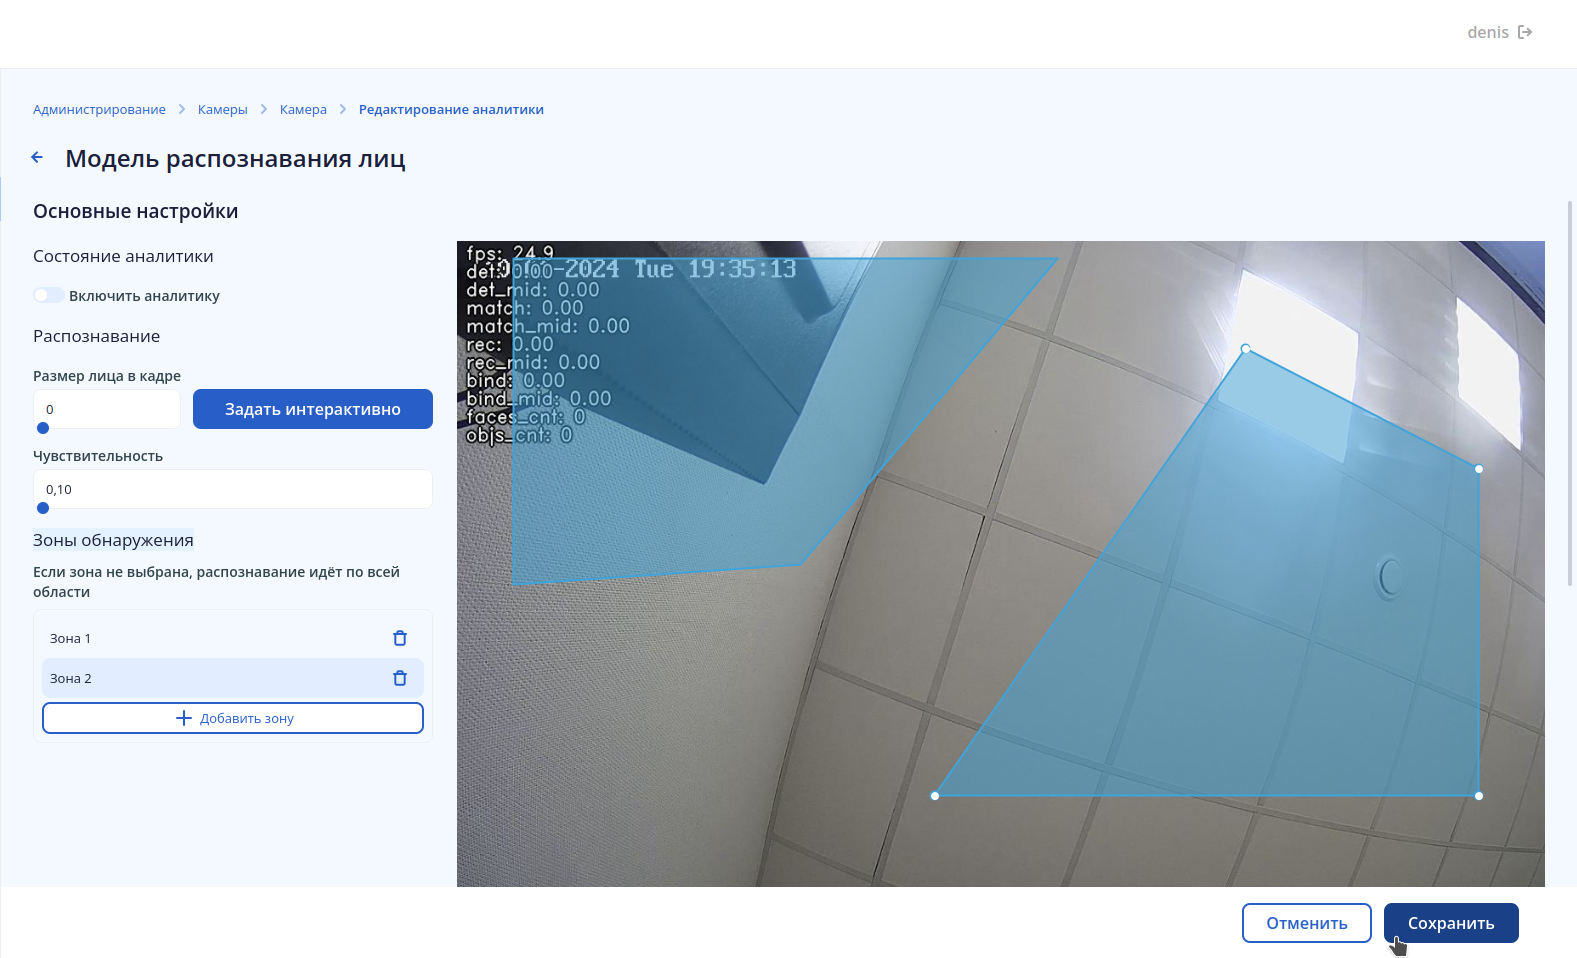Delete Зона 2 with its trash icon

tap(400, 678)
